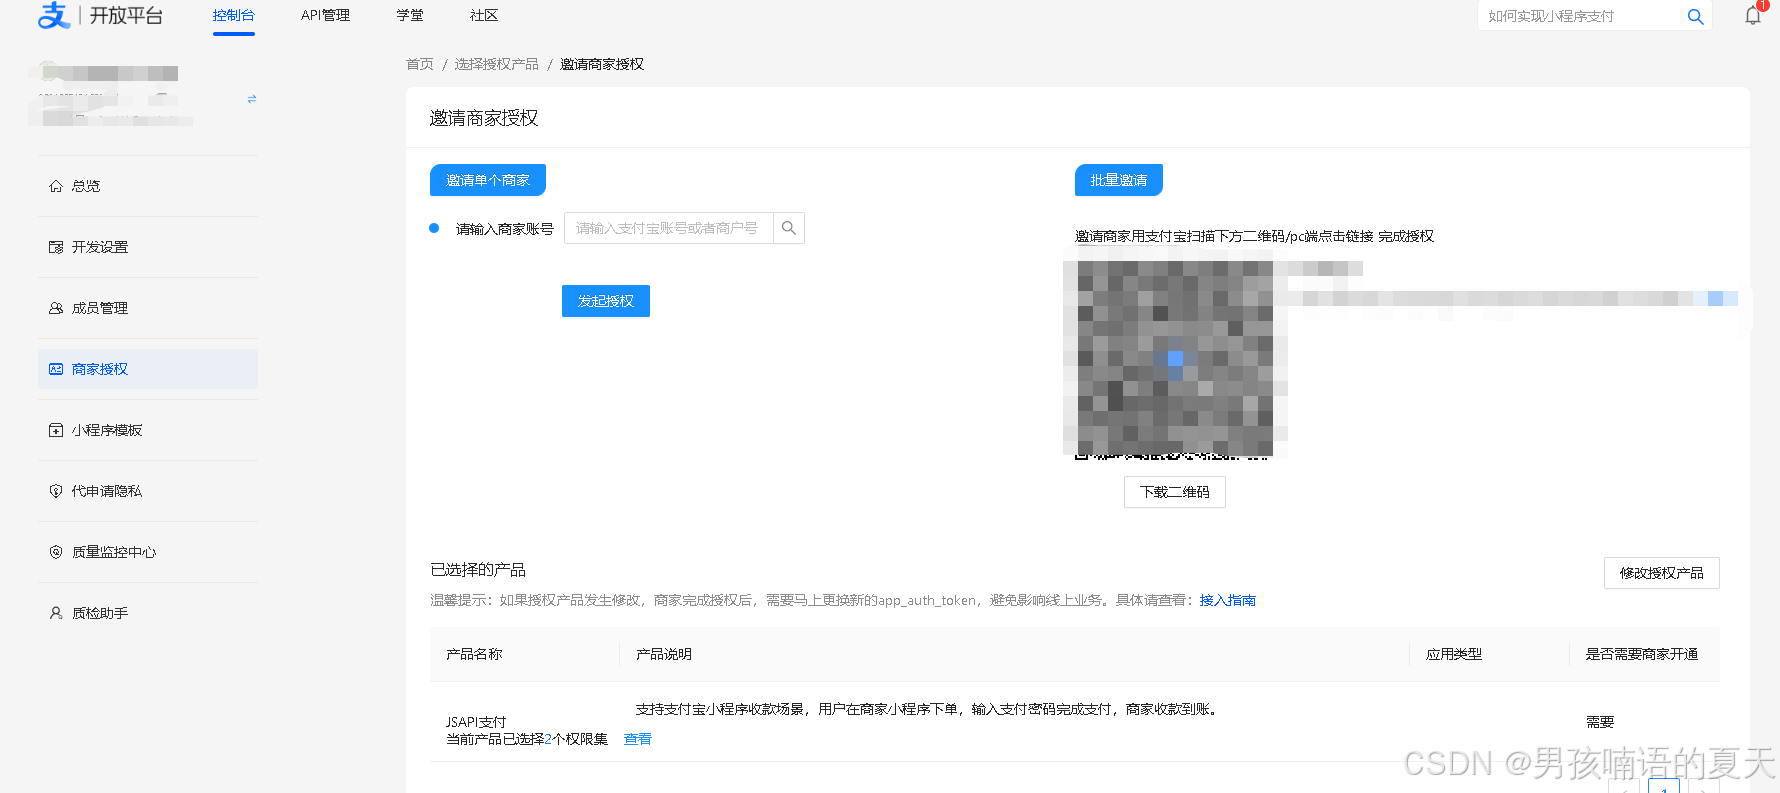
Task: Click the 发起授权 button
Action: (x=606, y=301)
